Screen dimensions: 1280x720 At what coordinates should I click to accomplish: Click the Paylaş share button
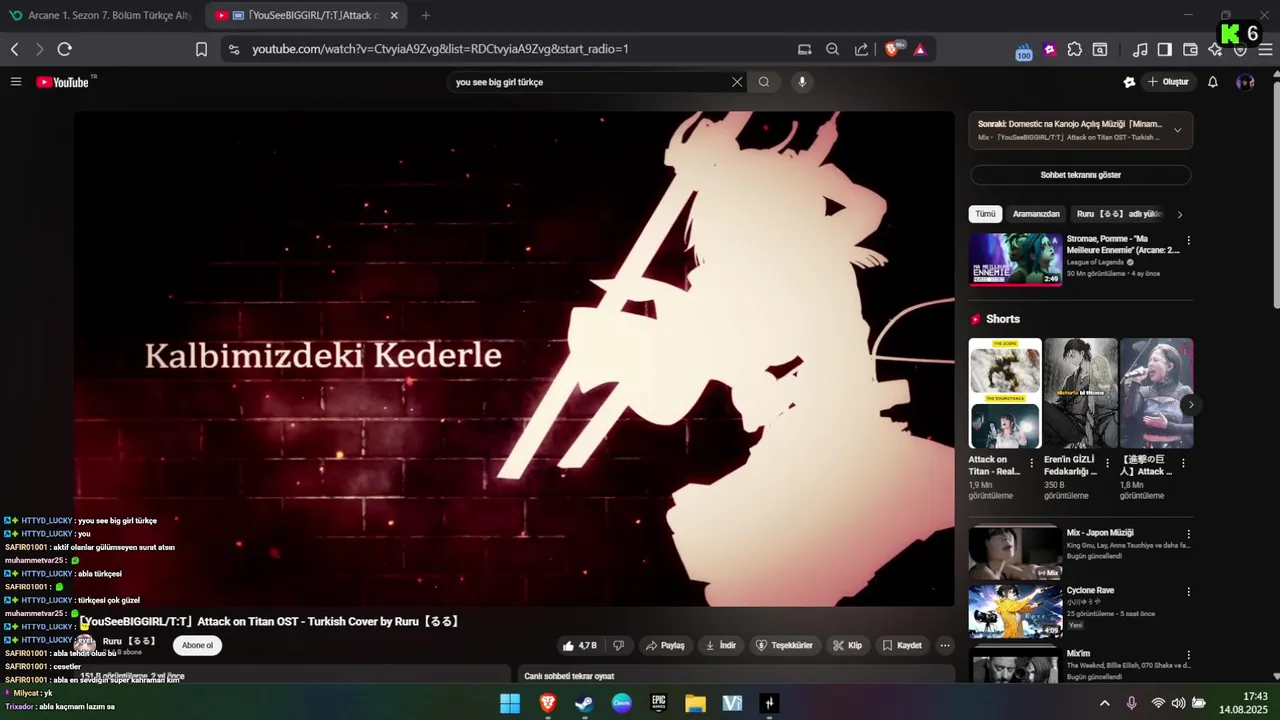coord(665,646)
